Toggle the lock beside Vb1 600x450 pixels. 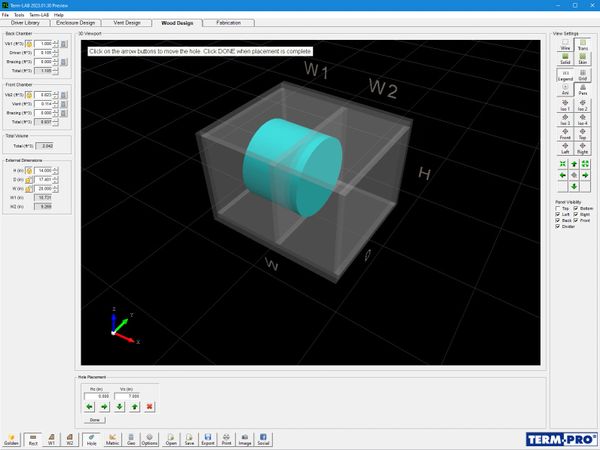click(29, 44)
